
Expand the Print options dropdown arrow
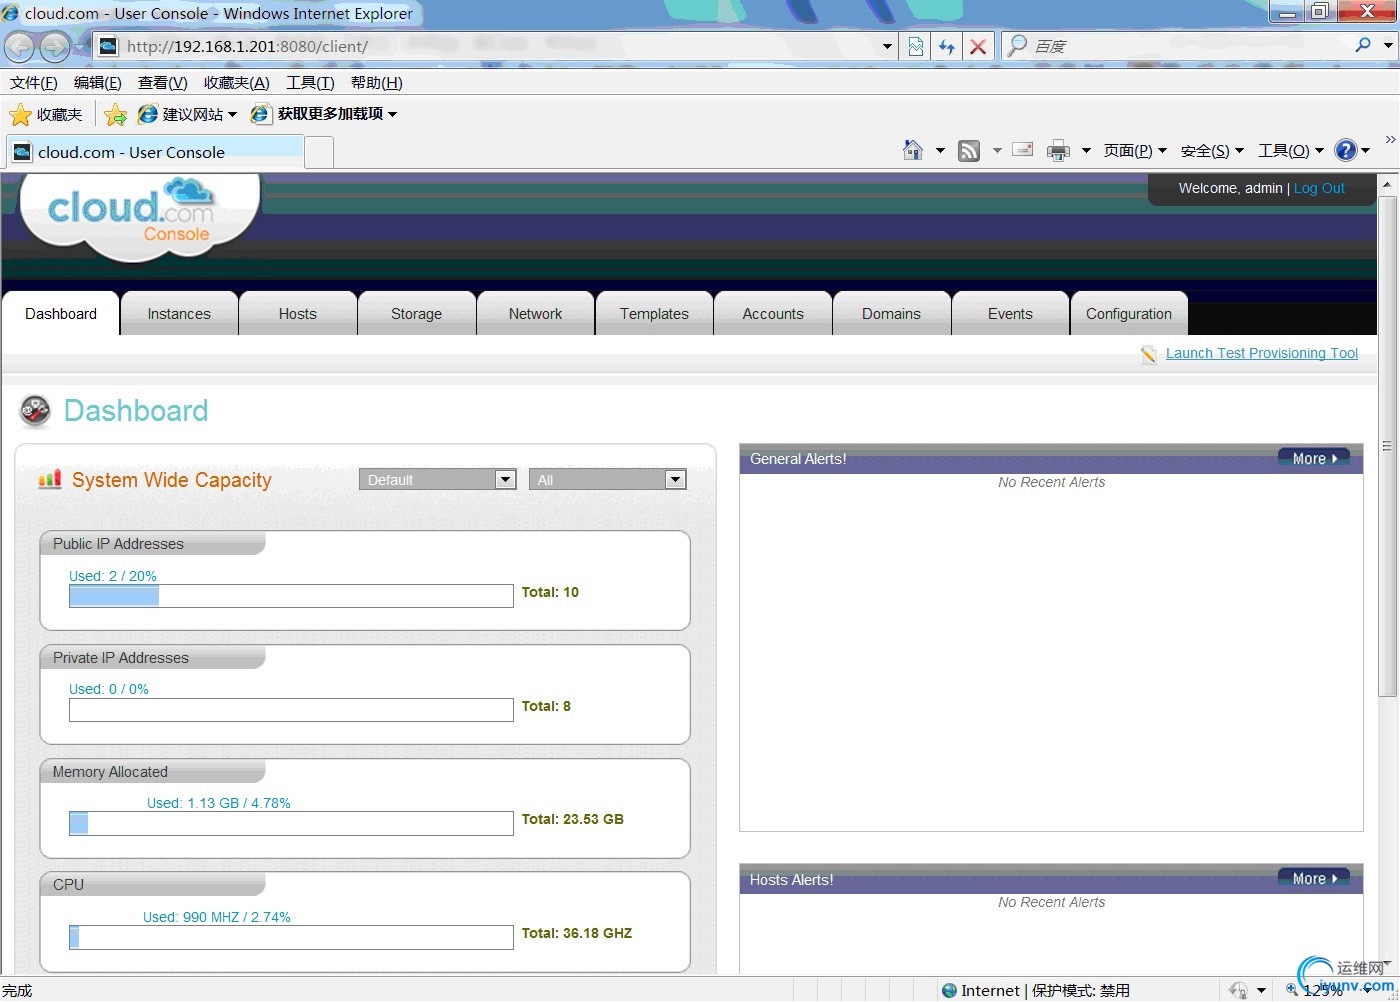click(x=1086, y=151)
